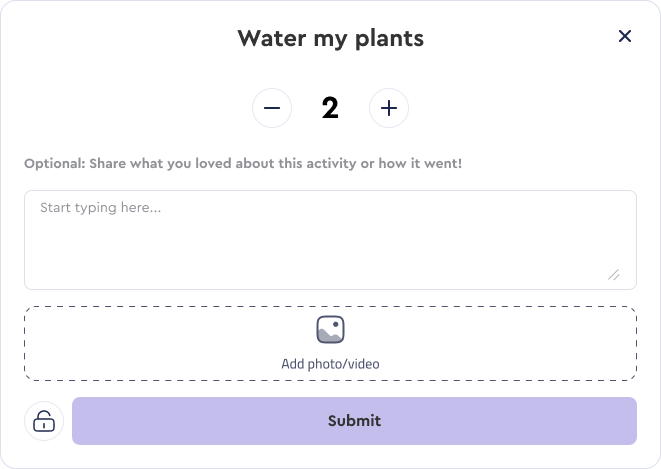Viewport: 661px width, 469px height.
Task: Click the word 'Optional:' in the prompt
Action: pos(54,163)
